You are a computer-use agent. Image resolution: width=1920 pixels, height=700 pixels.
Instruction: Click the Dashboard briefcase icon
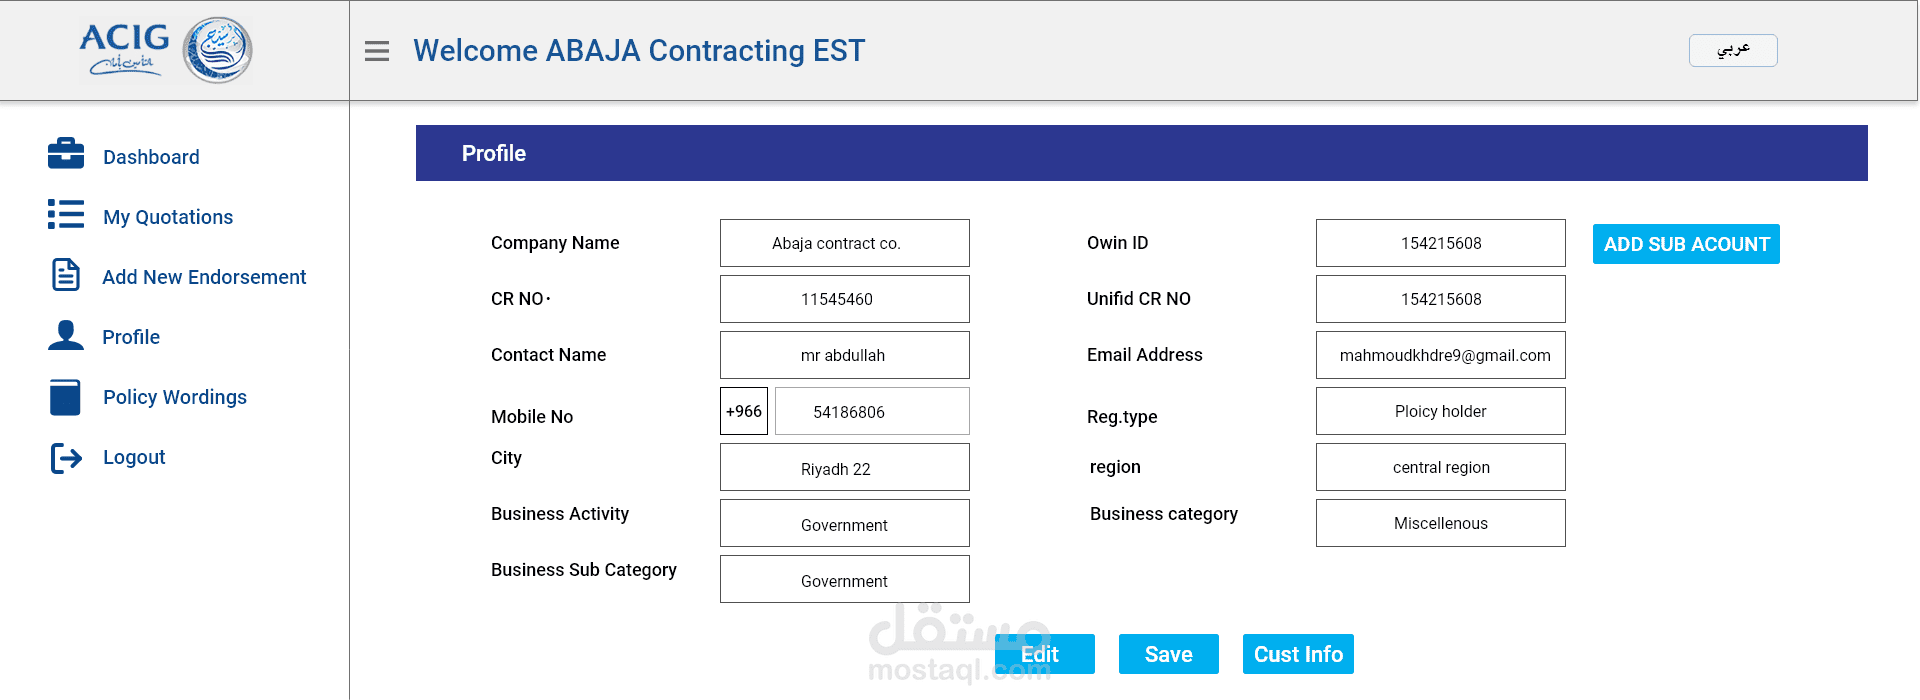coord(66,154)
